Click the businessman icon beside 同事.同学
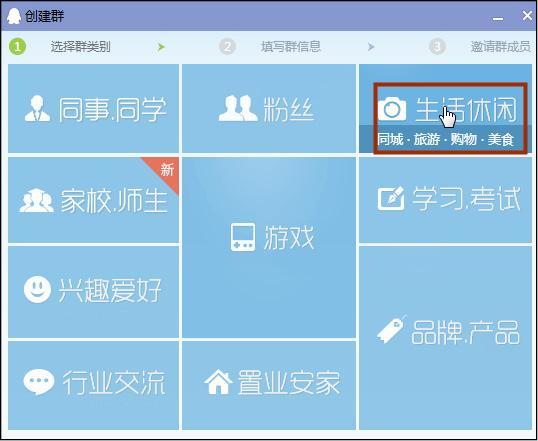 pos(37,108)
